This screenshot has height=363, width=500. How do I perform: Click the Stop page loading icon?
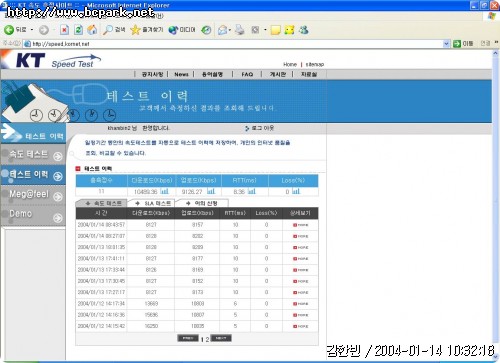[64, 30]
